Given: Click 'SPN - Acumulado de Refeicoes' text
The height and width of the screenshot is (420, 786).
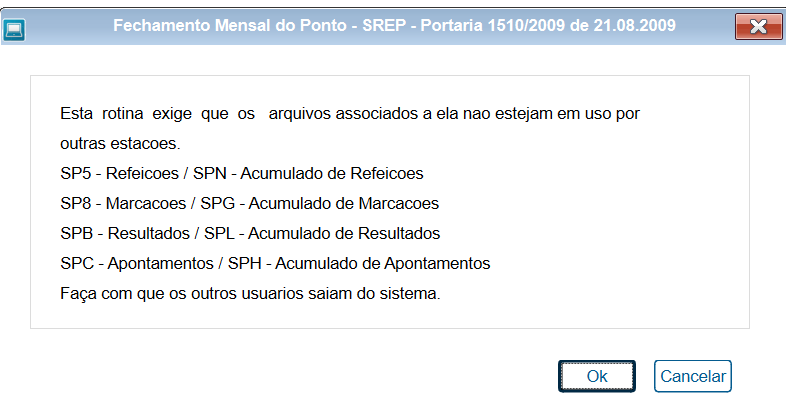Looking at the screenshot, I should coord(308,173).
